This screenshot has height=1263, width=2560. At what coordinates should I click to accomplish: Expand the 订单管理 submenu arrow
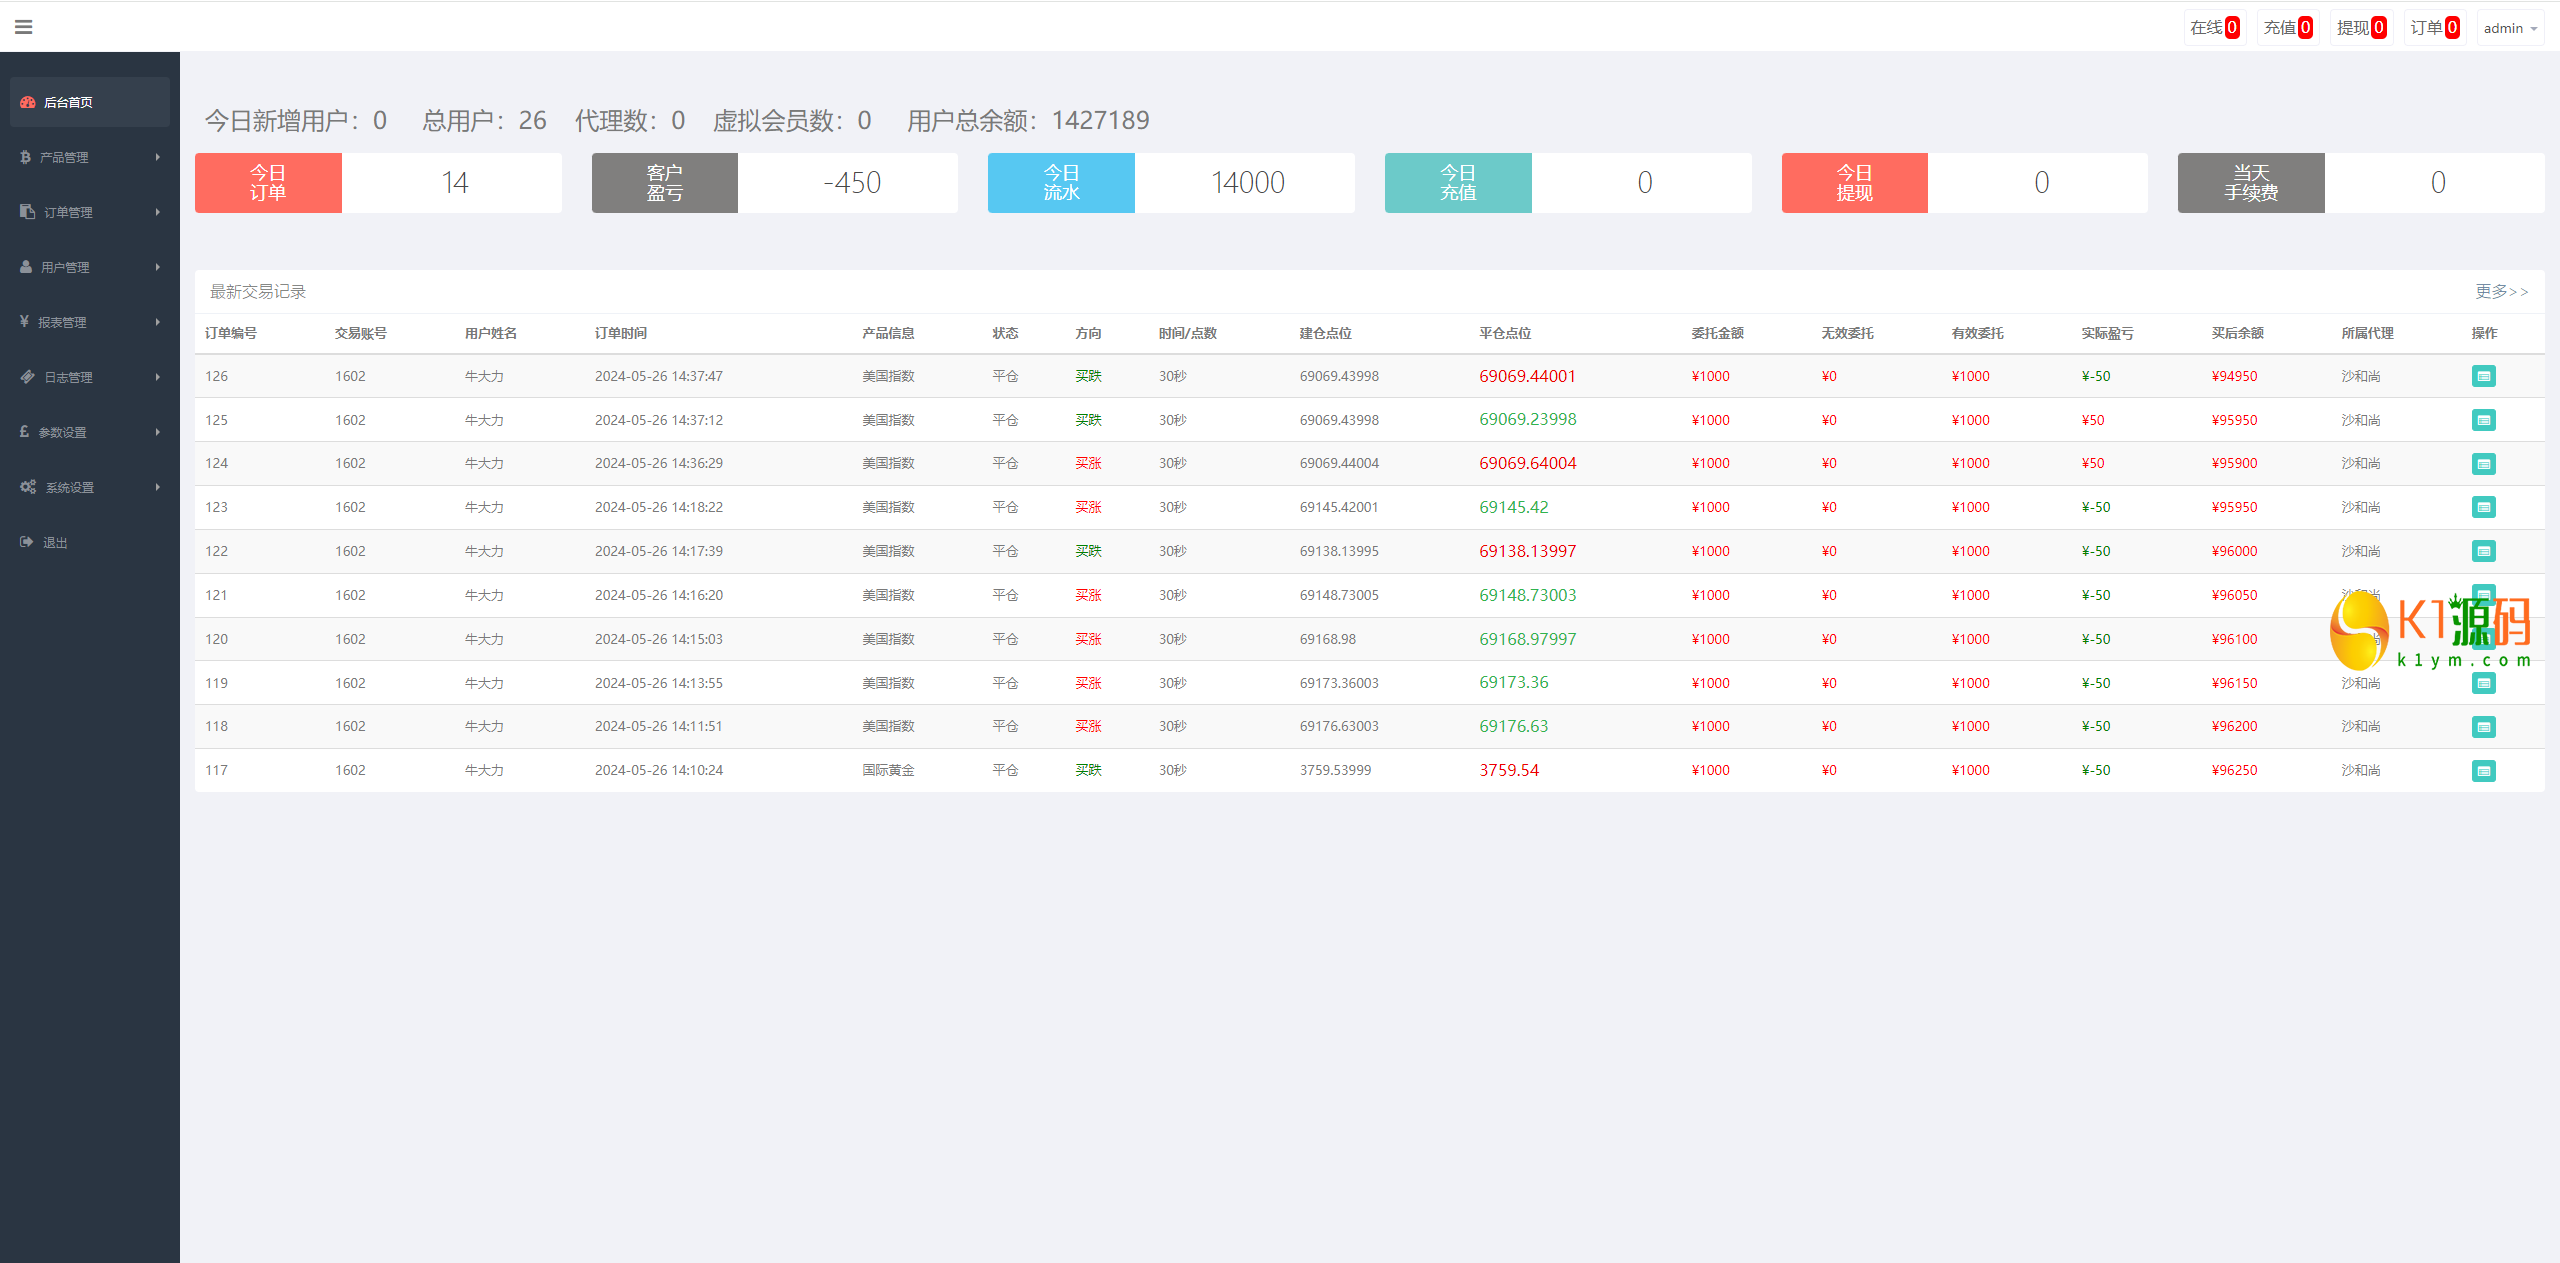158,212
